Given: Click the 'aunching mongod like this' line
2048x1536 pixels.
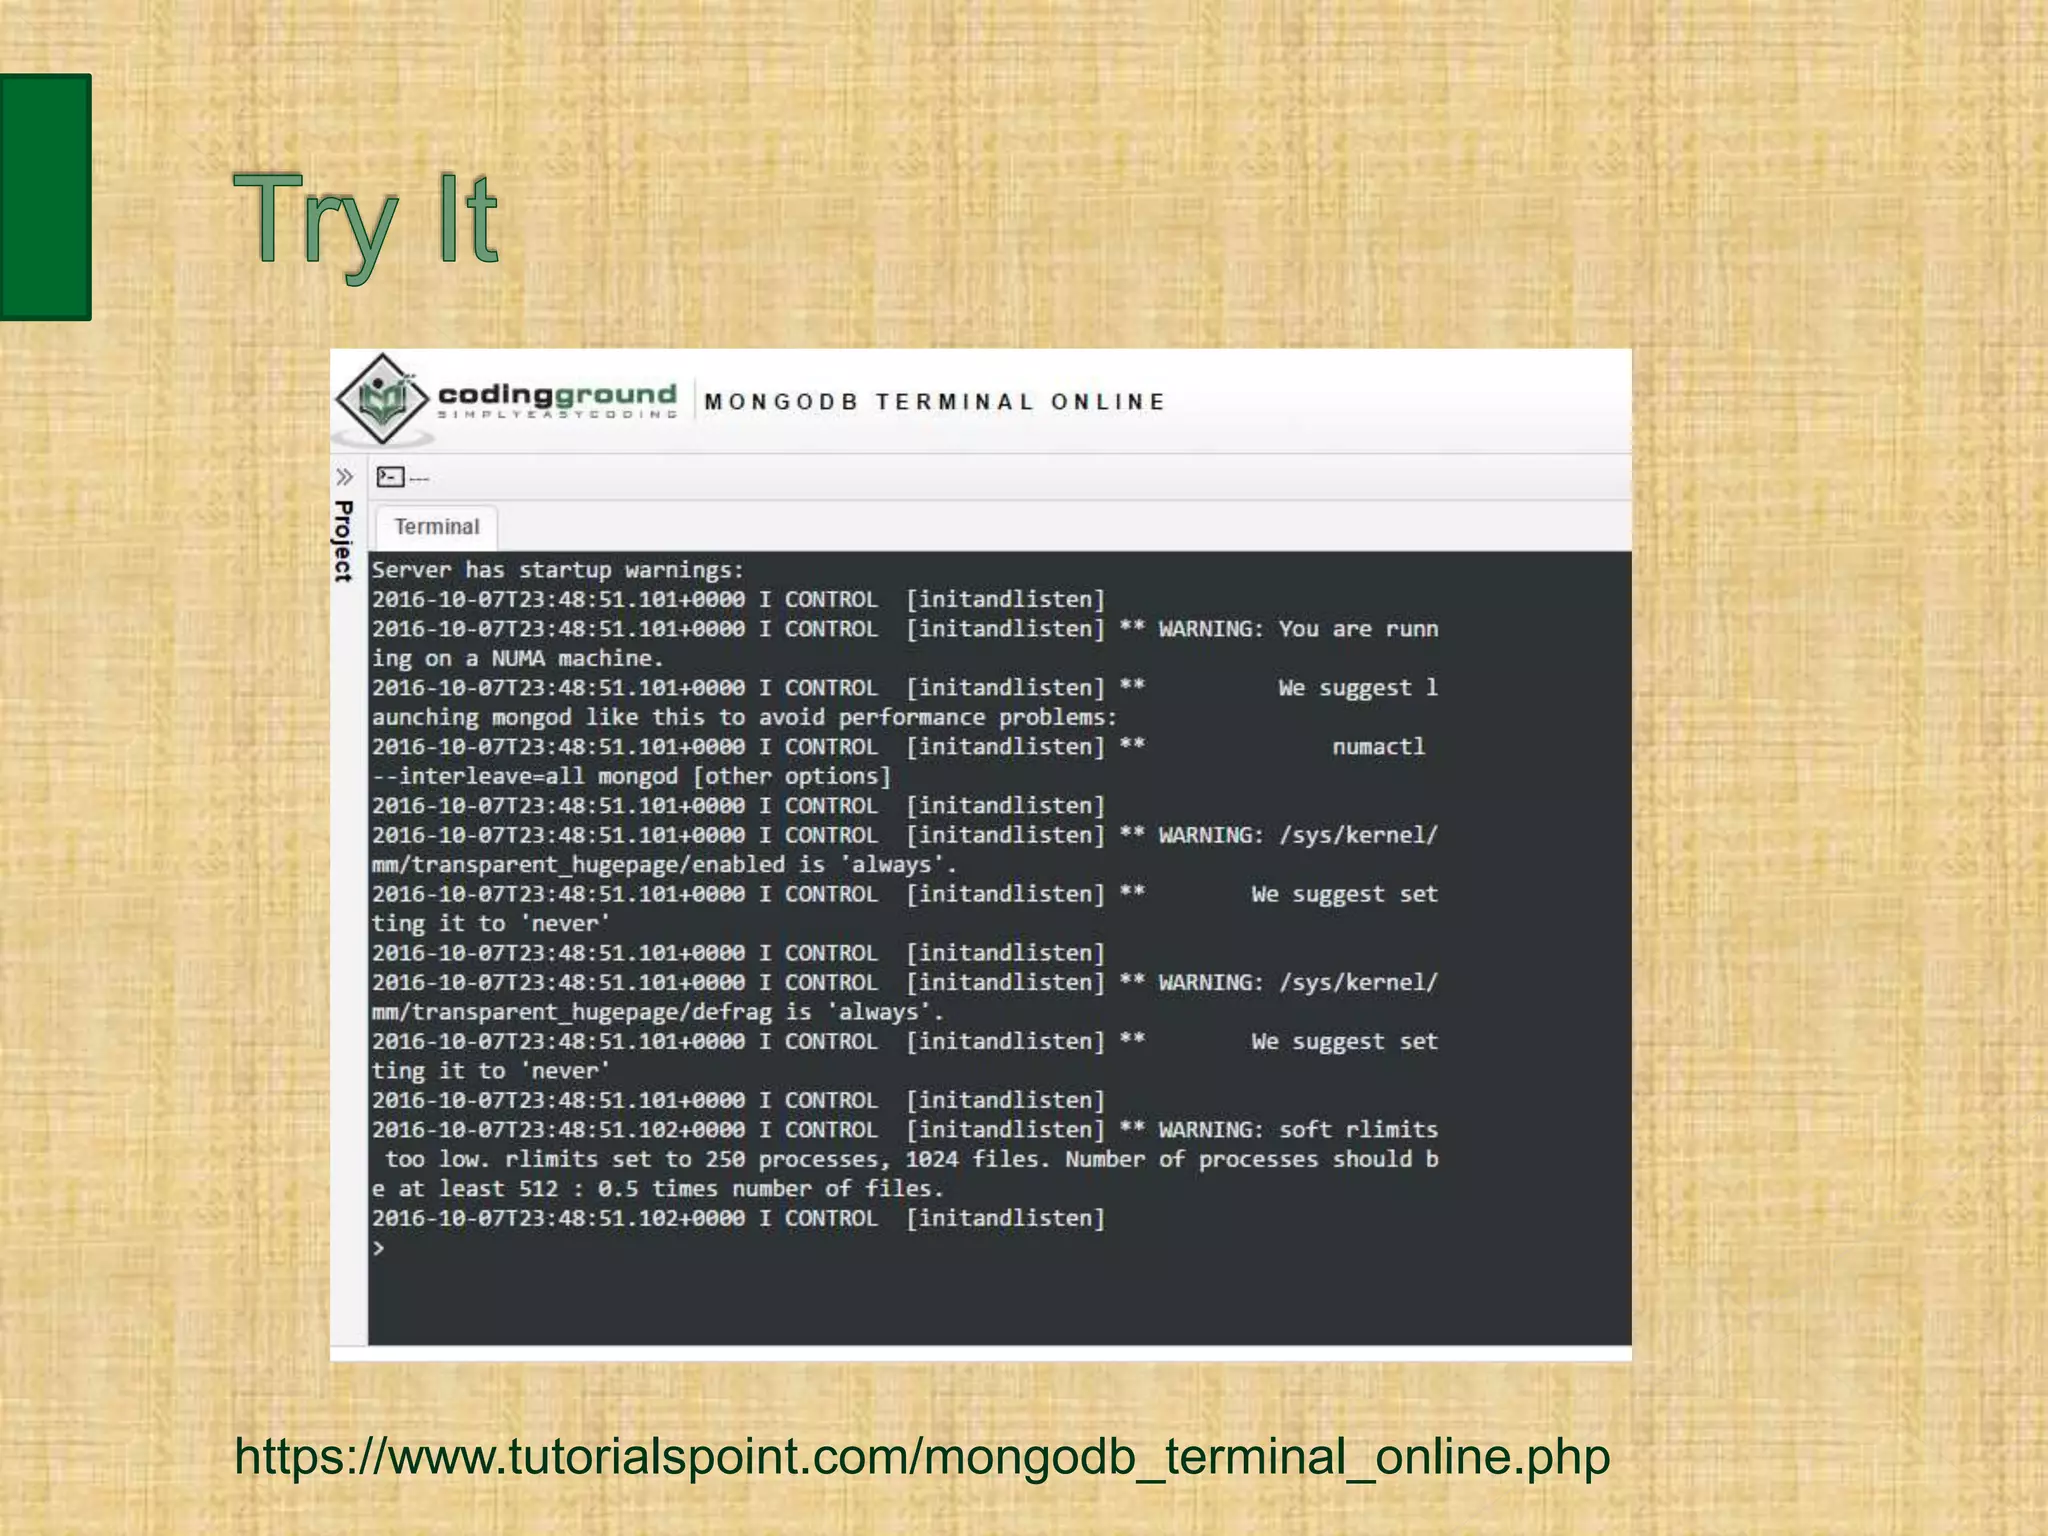Looking at the screenshot, I should click(x=745, y=717).
